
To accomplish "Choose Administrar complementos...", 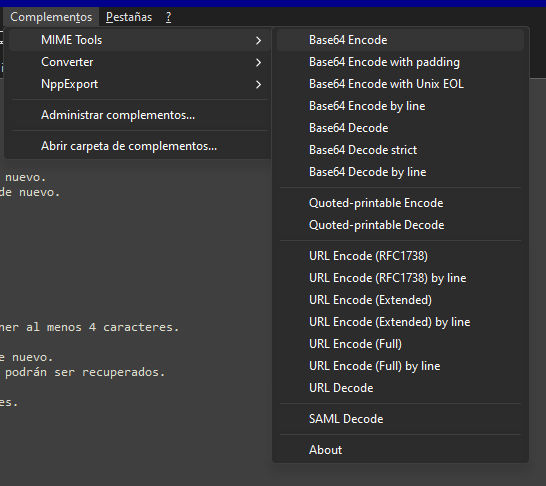I will (x=140, y=115).
